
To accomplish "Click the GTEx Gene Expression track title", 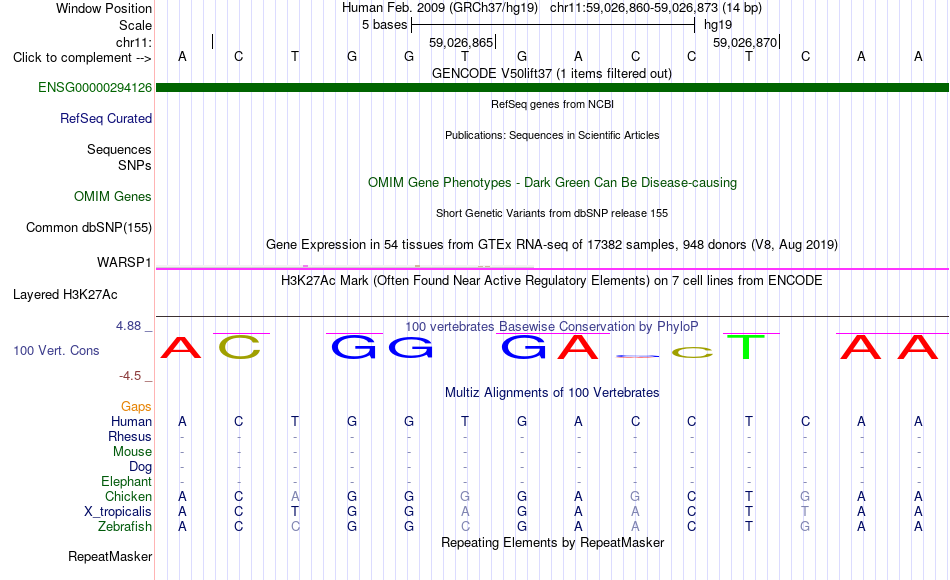I will (x=552, y=244).
